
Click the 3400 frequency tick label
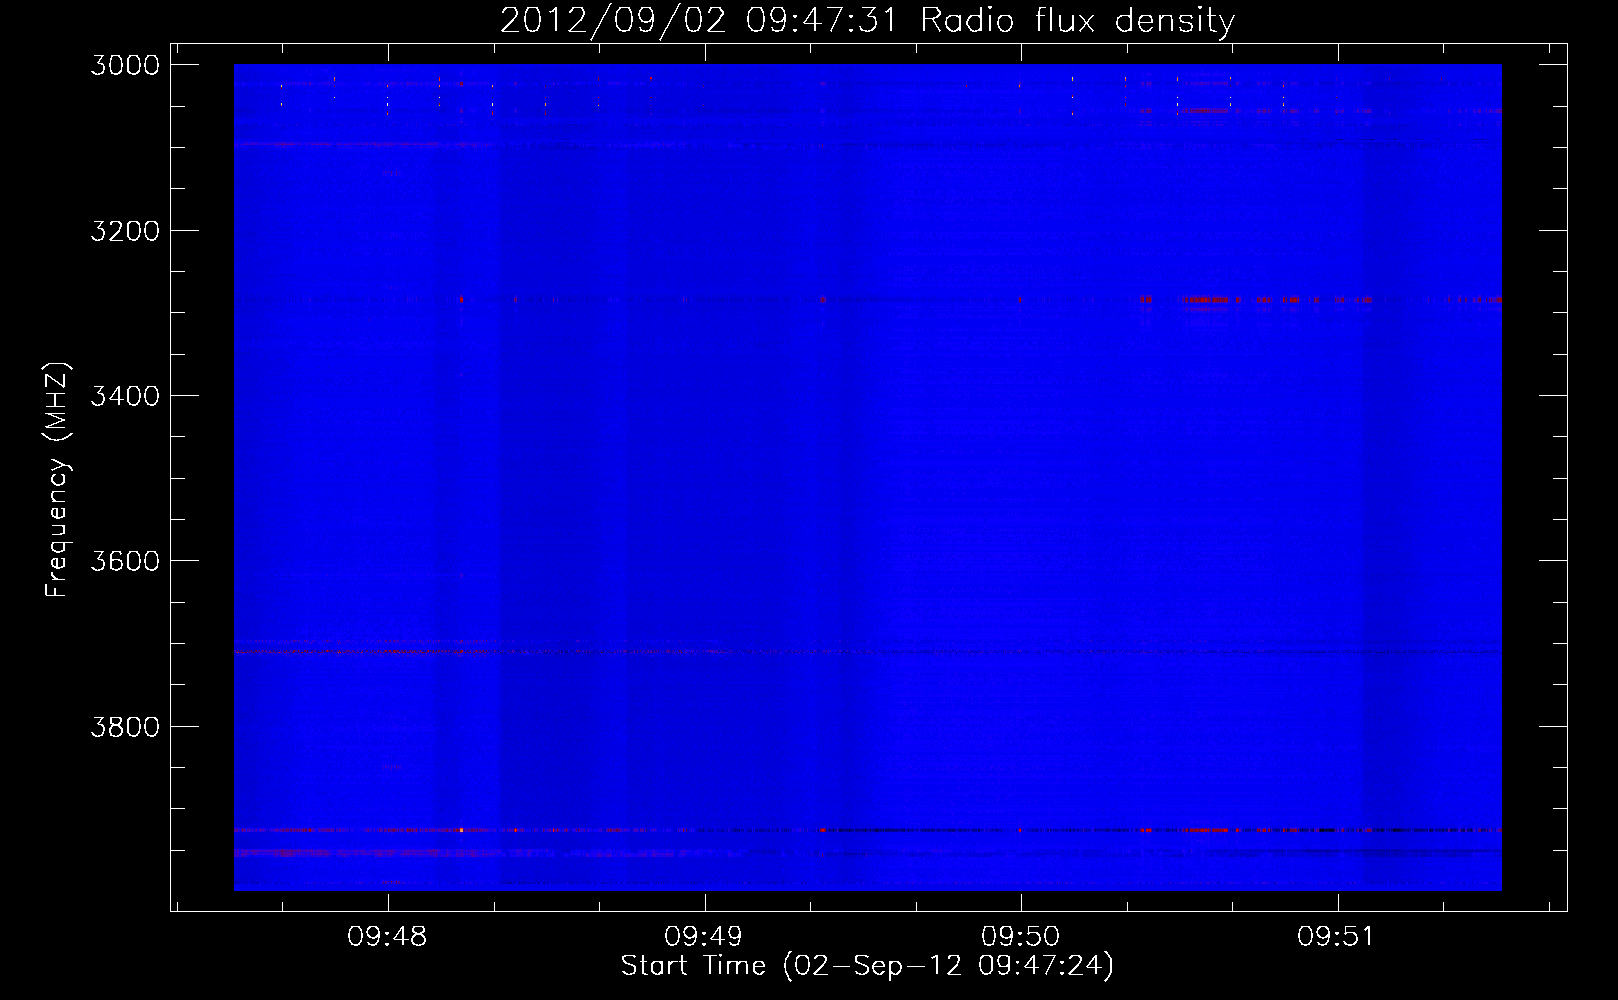[x=125, y=396]
